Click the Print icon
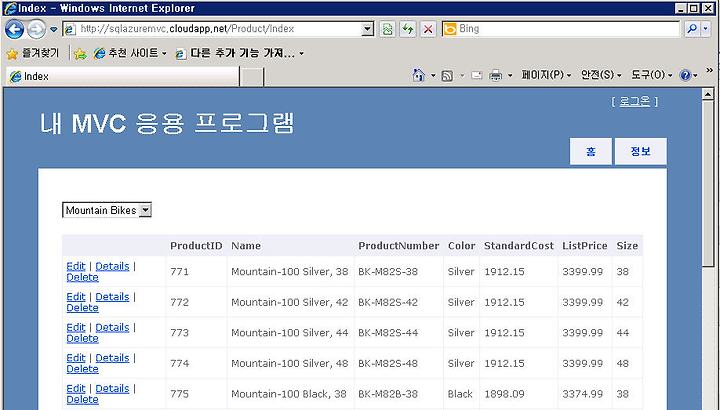The width and height of the screenshot is (720, 410). point(495,75)
